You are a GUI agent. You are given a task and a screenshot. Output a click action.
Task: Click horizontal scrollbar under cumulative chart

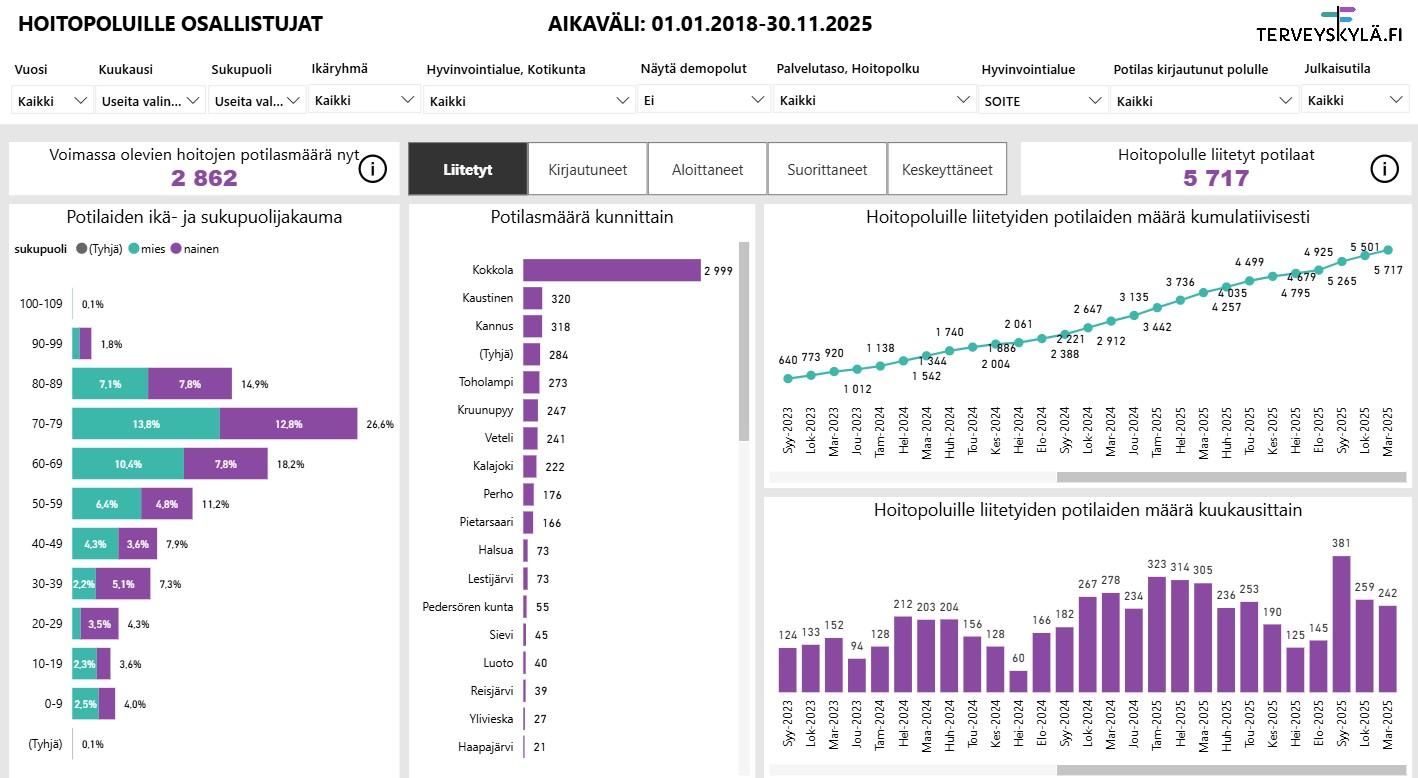pos(1230,478)
